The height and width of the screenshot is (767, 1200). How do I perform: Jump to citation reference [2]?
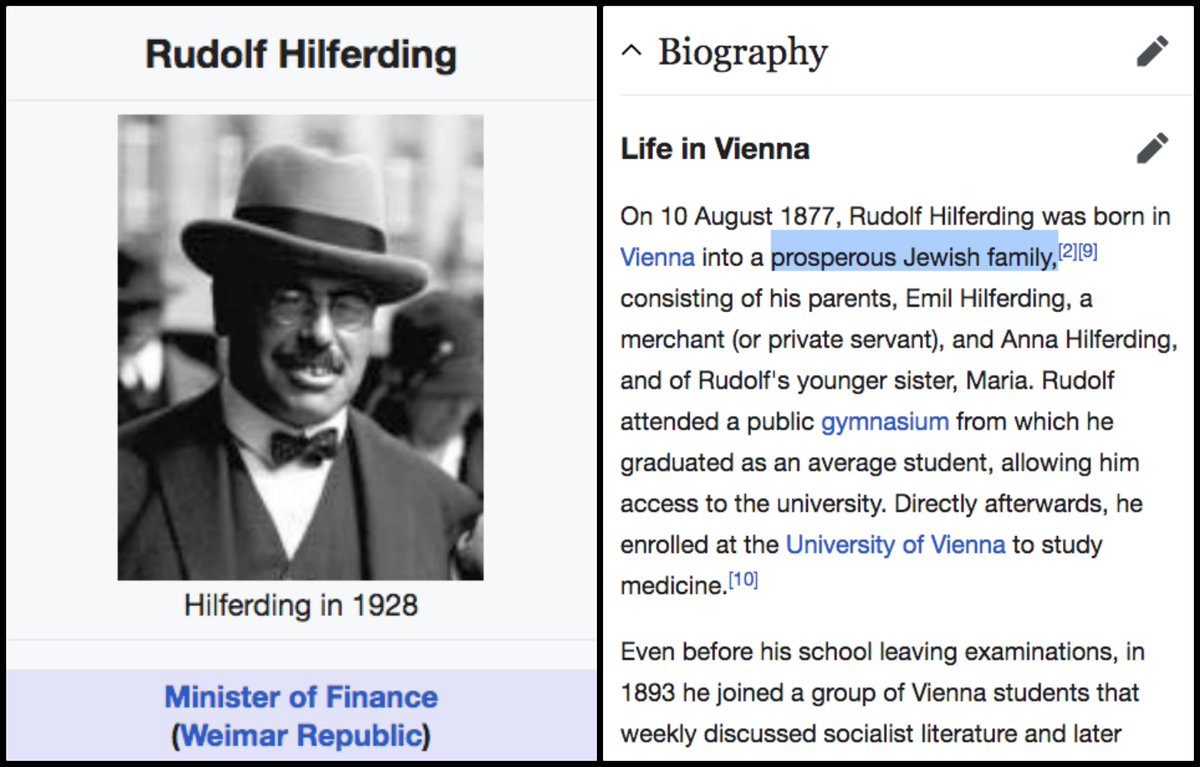(x=1067, y=253)
